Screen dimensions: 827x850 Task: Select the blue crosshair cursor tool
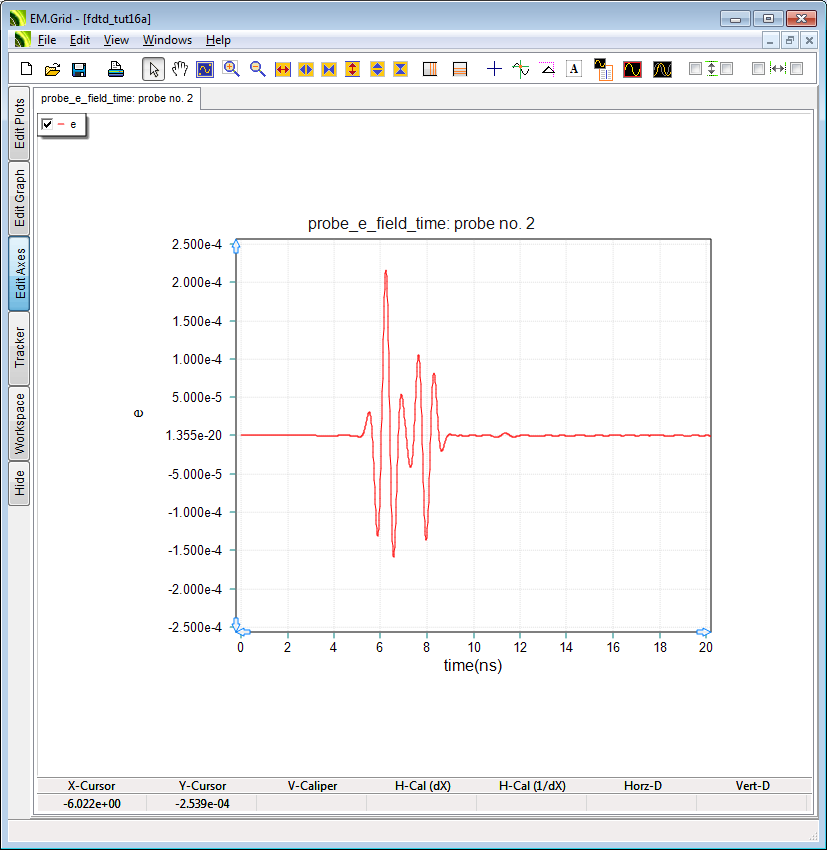click(494, 69)
